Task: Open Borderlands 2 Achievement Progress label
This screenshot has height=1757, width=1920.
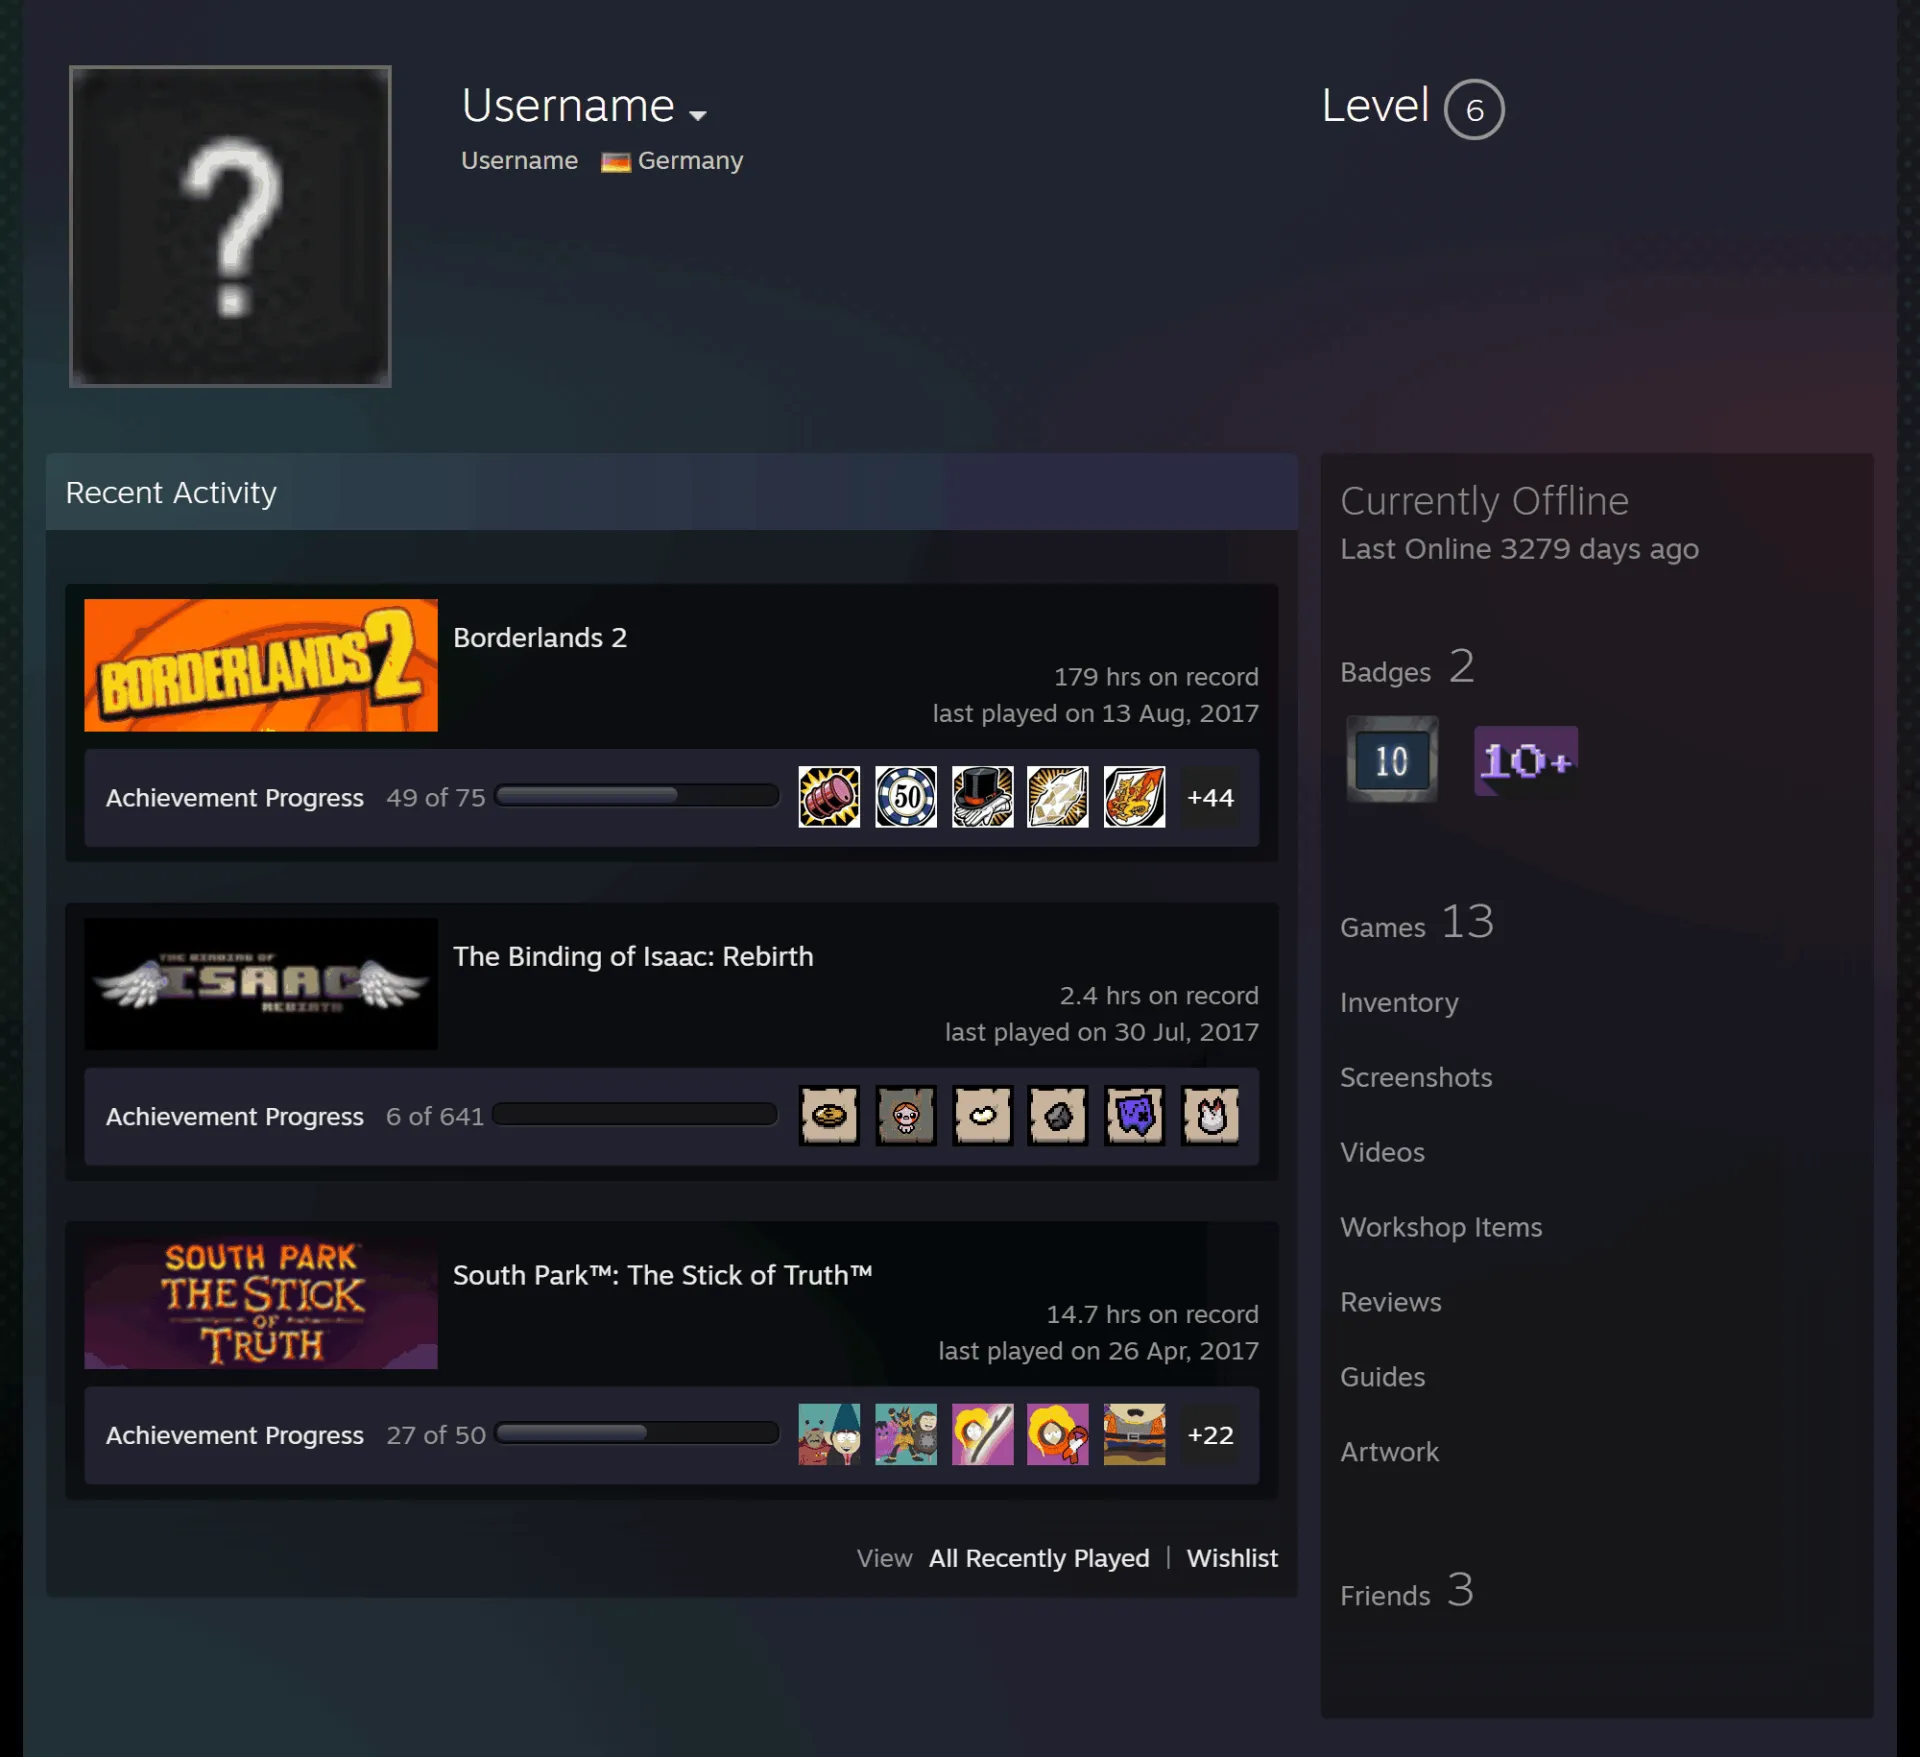Action: 235,798
